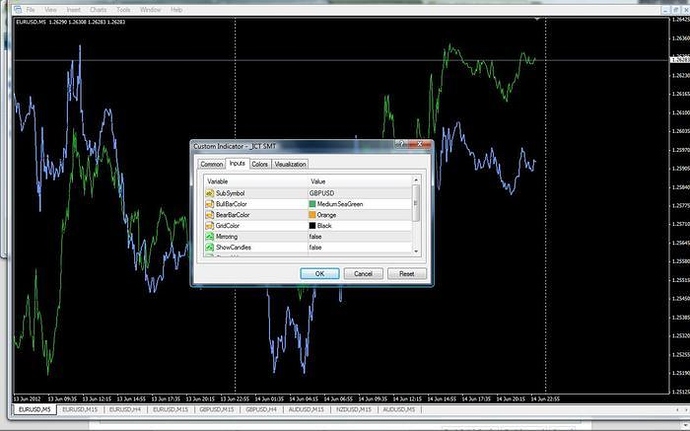Switch to the AUDUSD,M5 chart tab
The height and width of the screenshot is (431, 690).
pos(399,409)
